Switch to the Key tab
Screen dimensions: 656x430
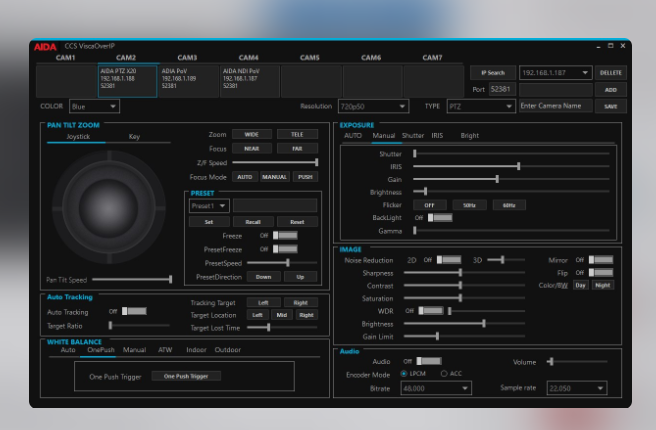tap(134, 137)
